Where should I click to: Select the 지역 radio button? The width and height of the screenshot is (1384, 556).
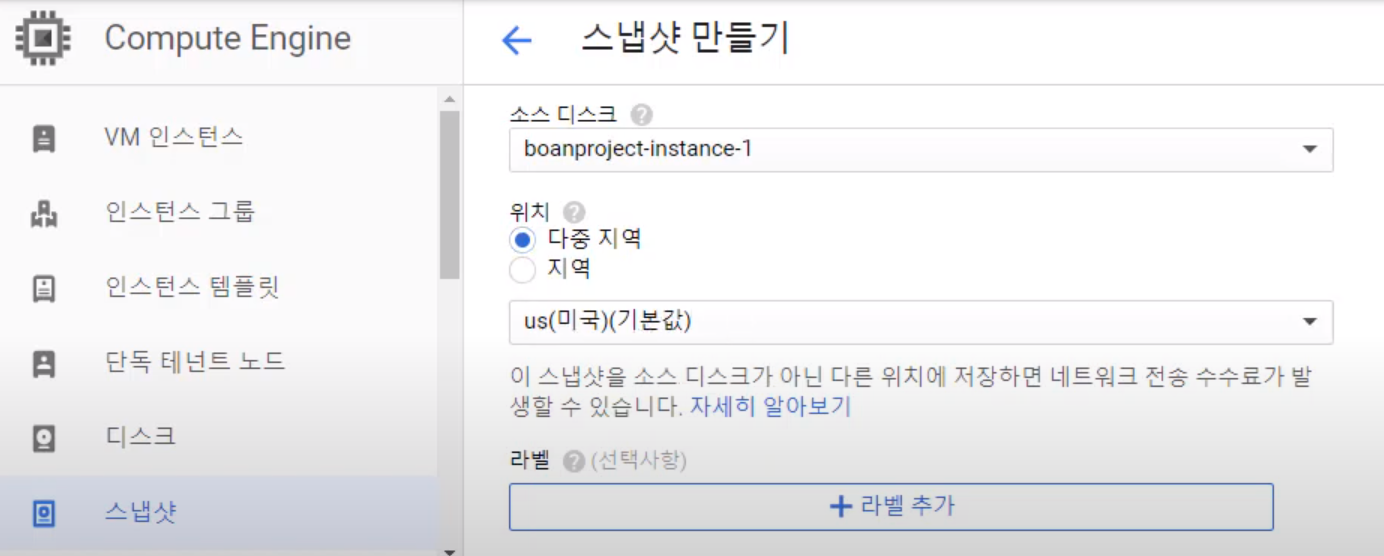pyautogui.click(x=522, y=270)
